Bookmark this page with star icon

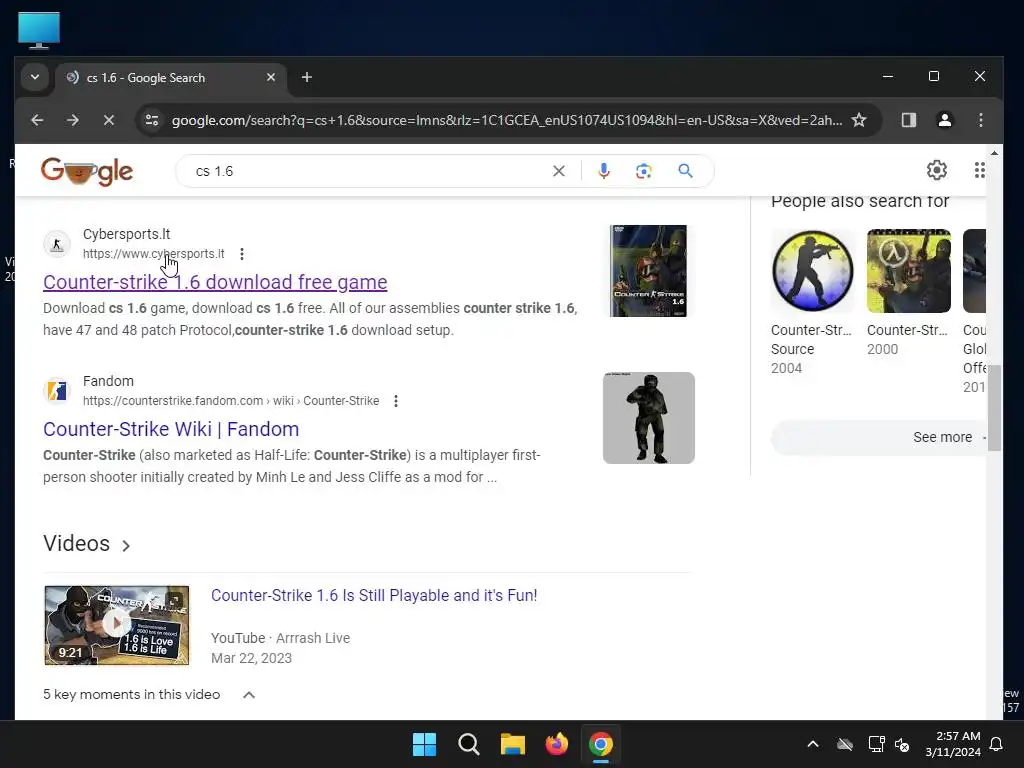point(859,120)
